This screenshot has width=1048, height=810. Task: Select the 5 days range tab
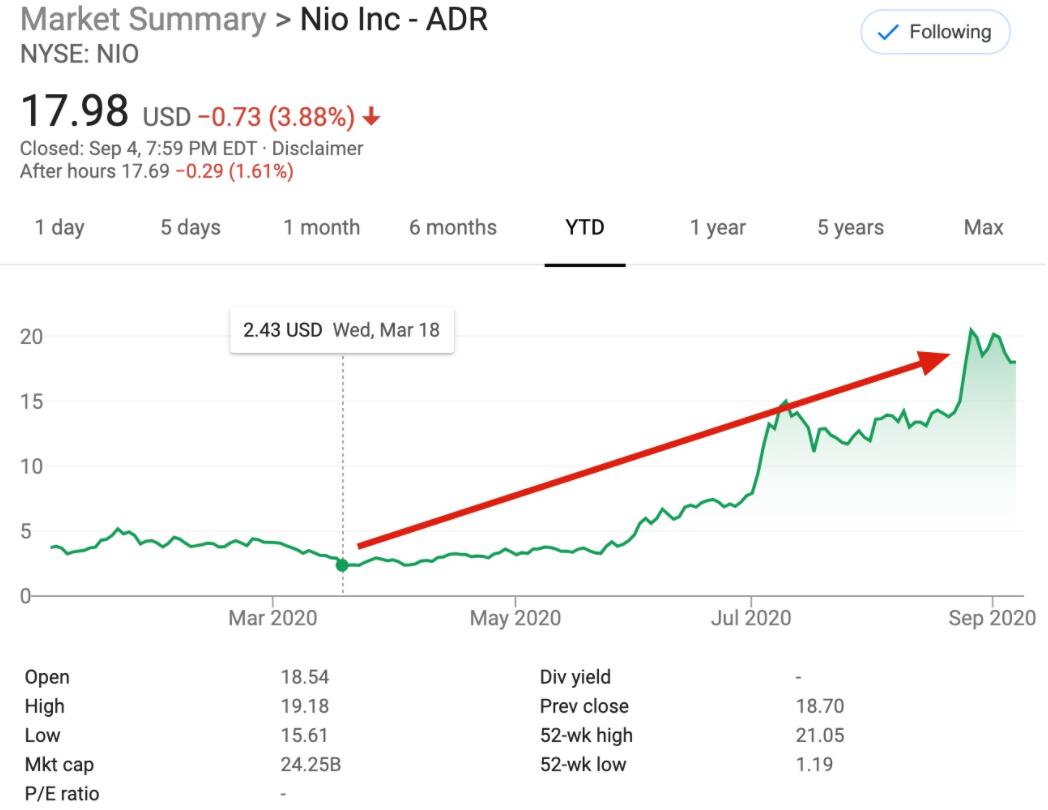point(190,227)
